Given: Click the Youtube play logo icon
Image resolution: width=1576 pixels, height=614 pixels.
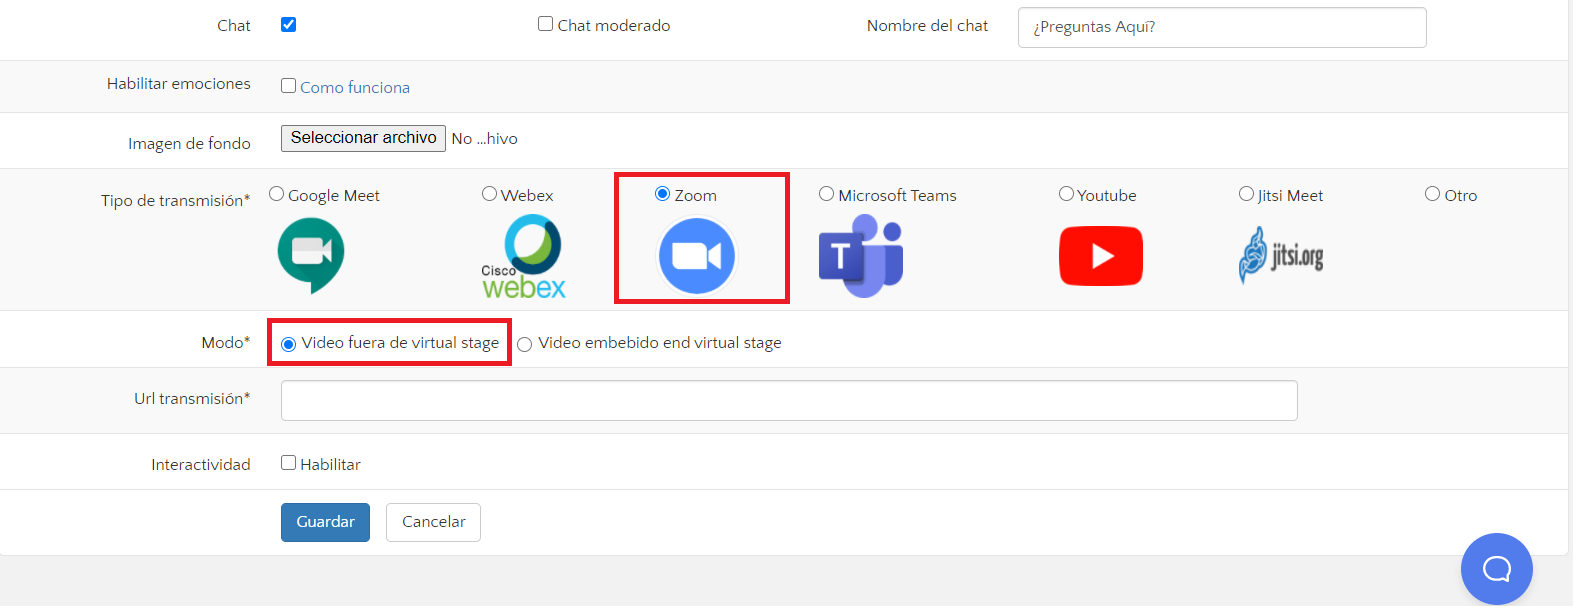Looking at the screenshot, I should click(1101, 256).
